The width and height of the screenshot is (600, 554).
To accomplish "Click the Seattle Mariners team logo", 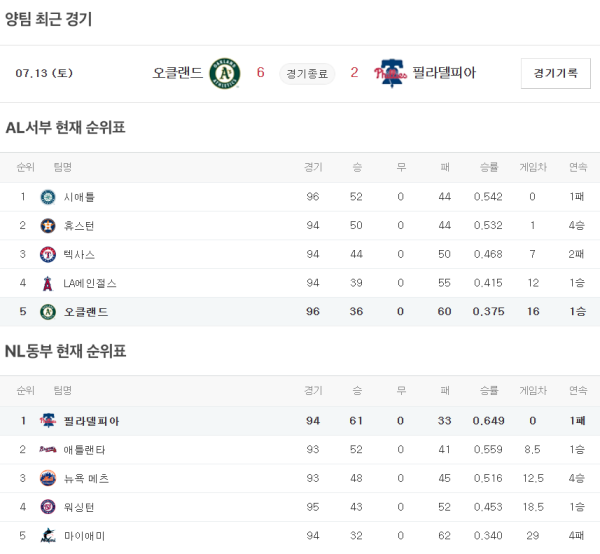I will 47,197.
